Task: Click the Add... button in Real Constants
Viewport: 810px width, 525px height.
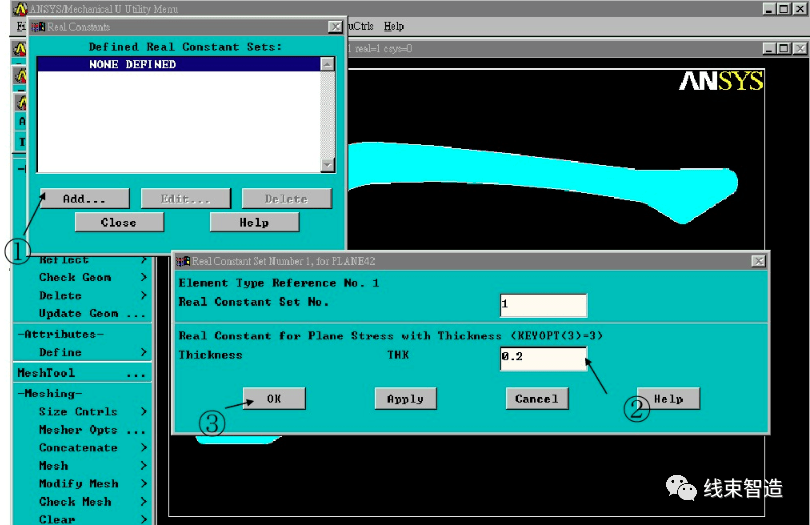Action: click(85, 199)
